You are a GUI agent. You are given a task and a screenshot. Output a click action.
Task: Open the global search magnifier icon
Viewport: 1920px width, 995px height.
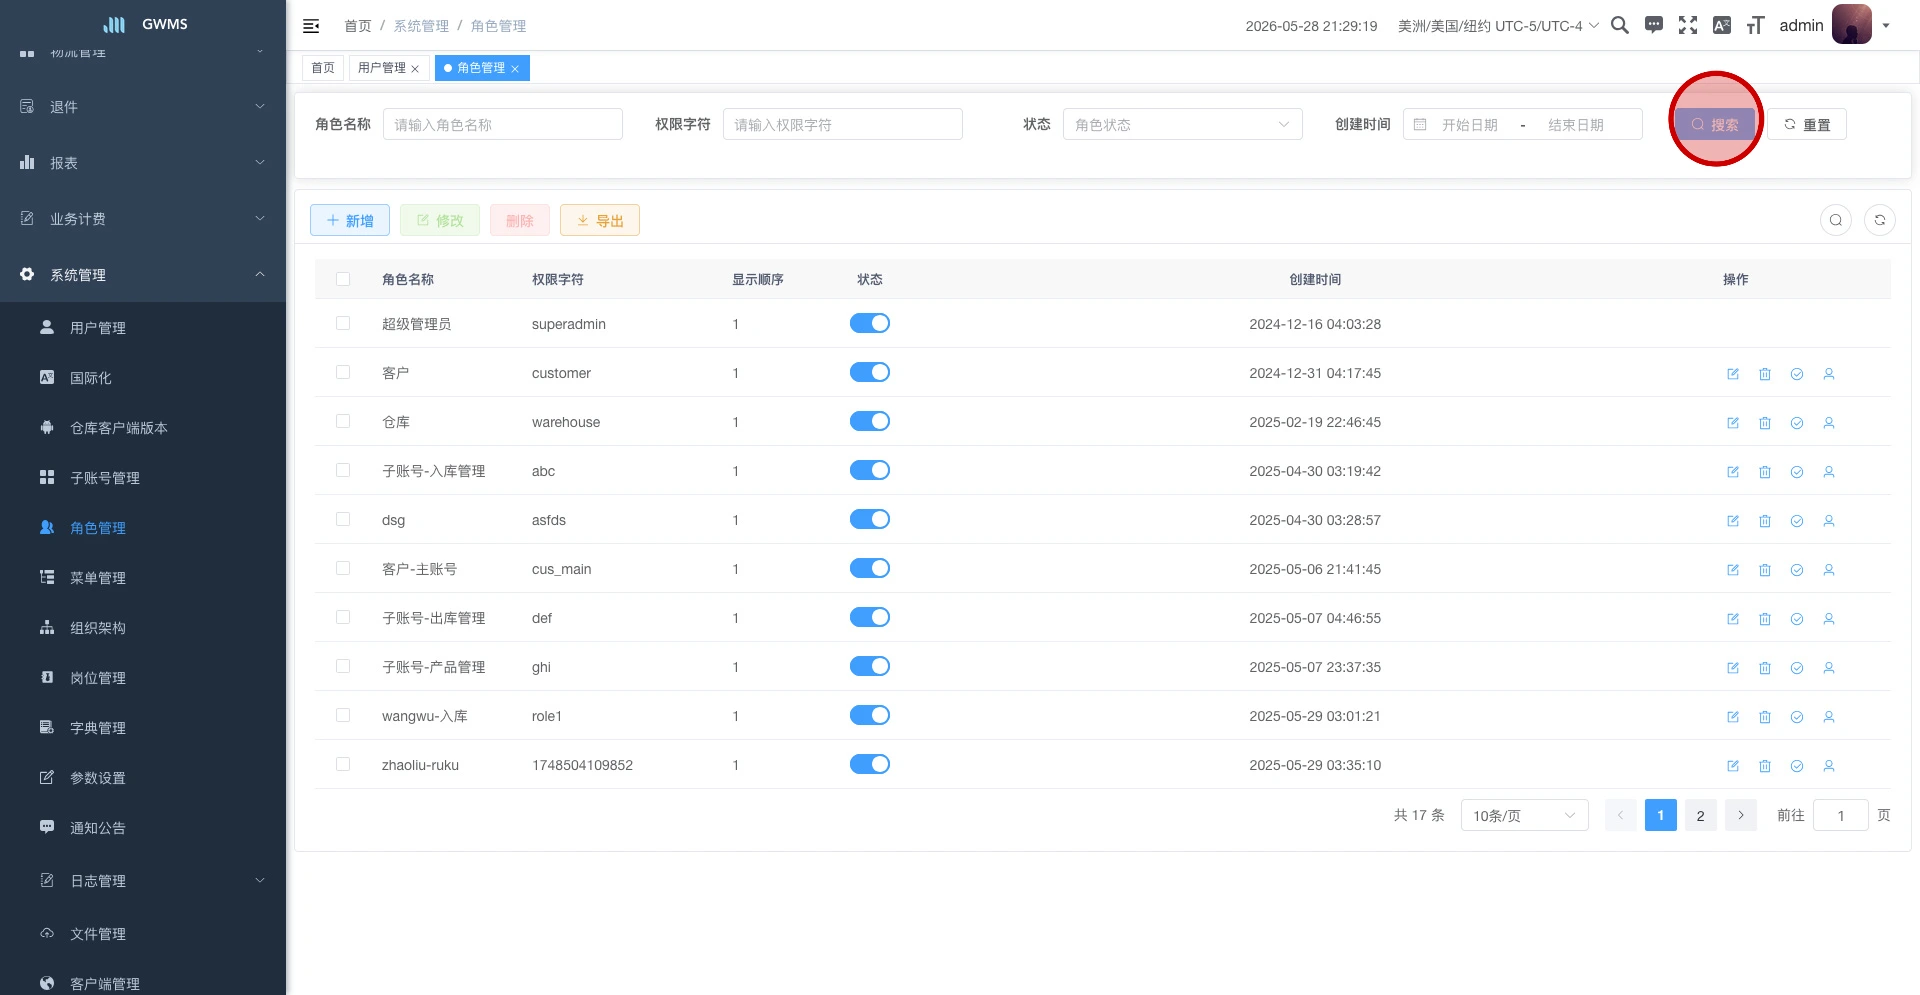(1620, 25)
